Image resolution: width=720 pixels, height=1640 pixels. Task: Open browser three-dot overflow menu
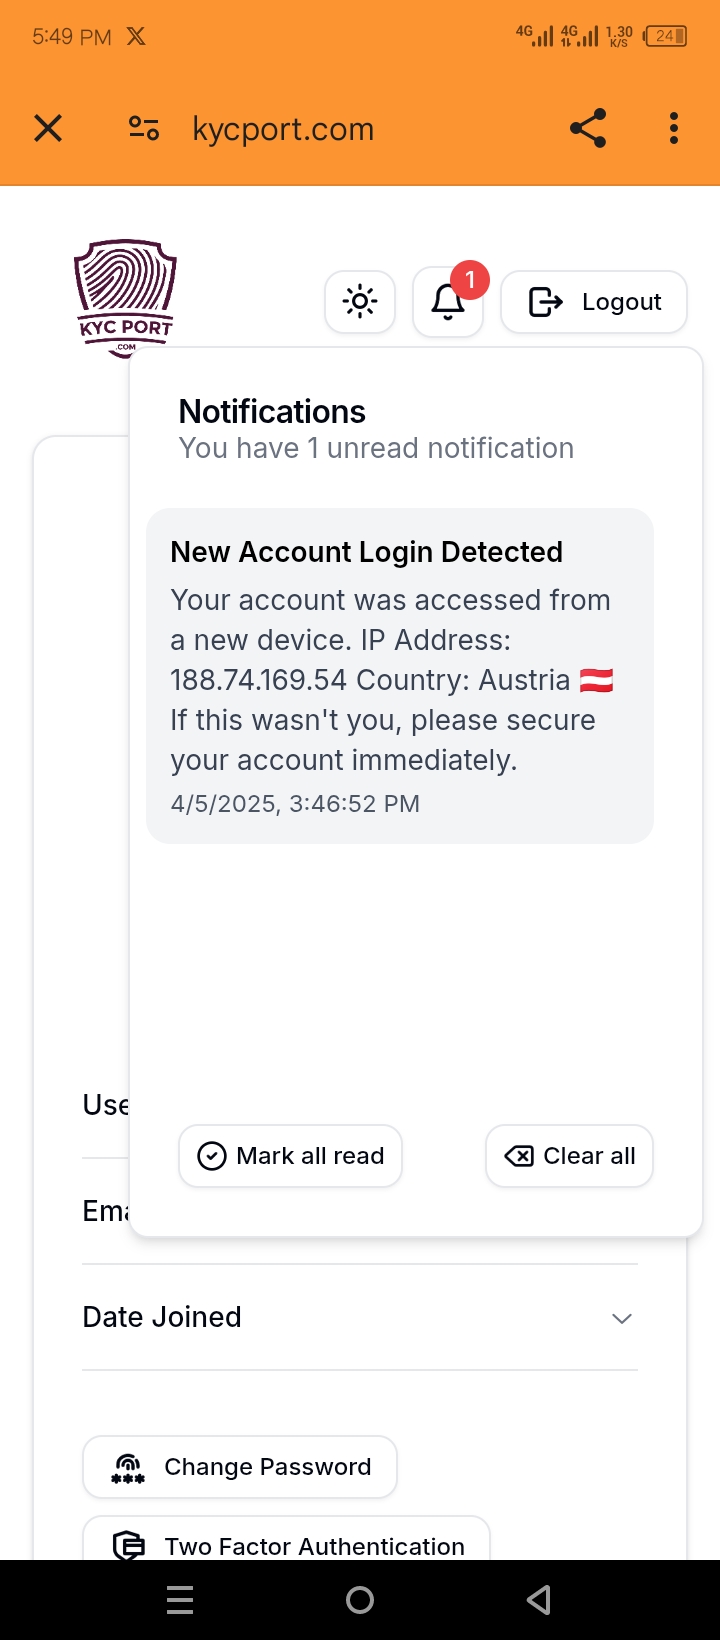pyautogui.click(x=674, y=129)
